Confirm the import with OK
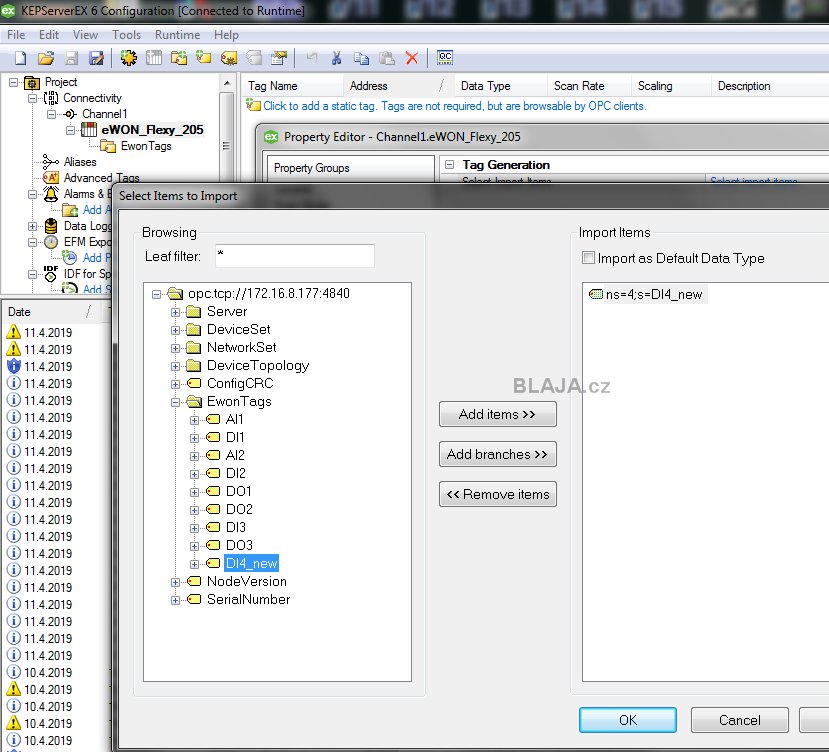 628,720
